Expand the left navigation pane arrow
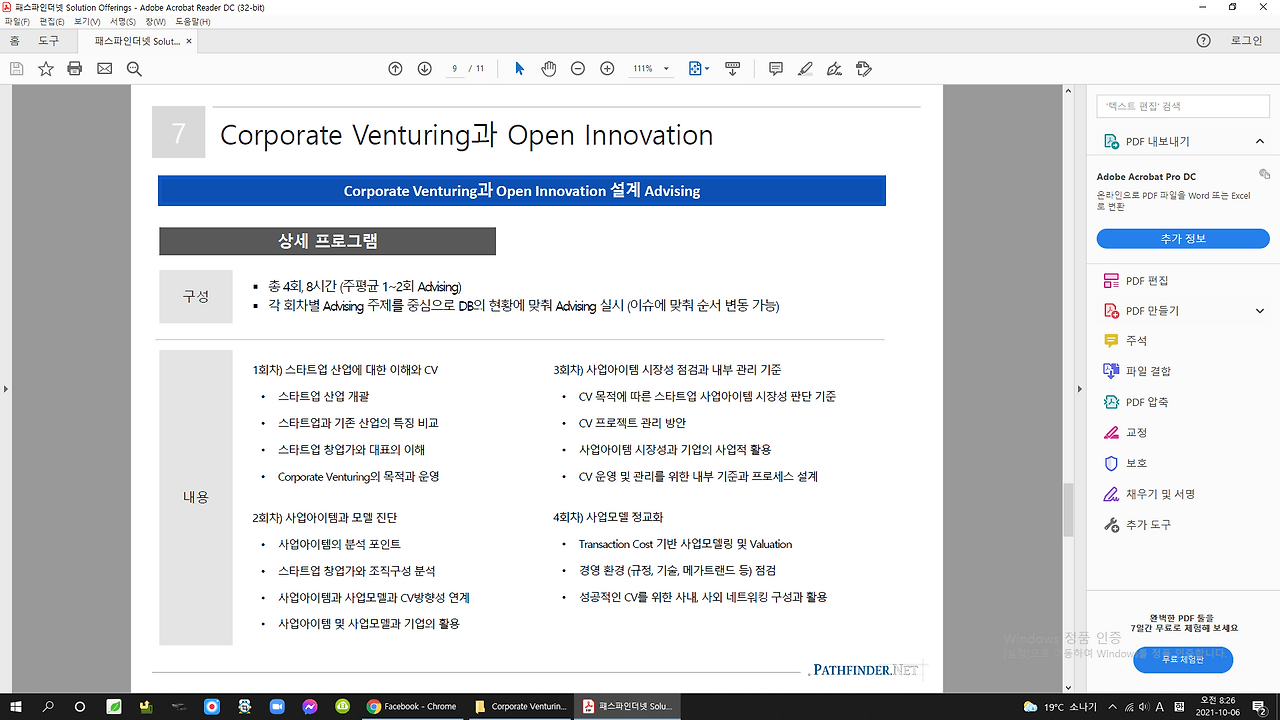This screenshot has width=1280, height=720. (5, 389)
